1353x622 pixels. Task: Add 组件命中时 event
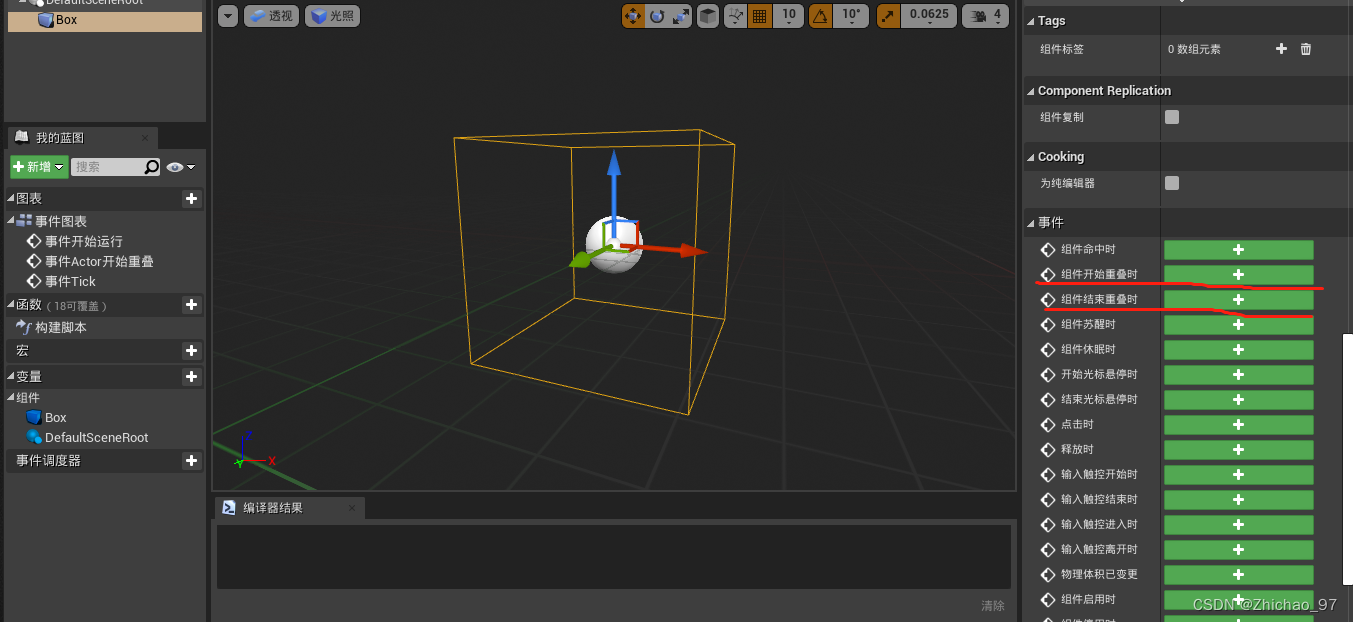(x=1238, y=250)
